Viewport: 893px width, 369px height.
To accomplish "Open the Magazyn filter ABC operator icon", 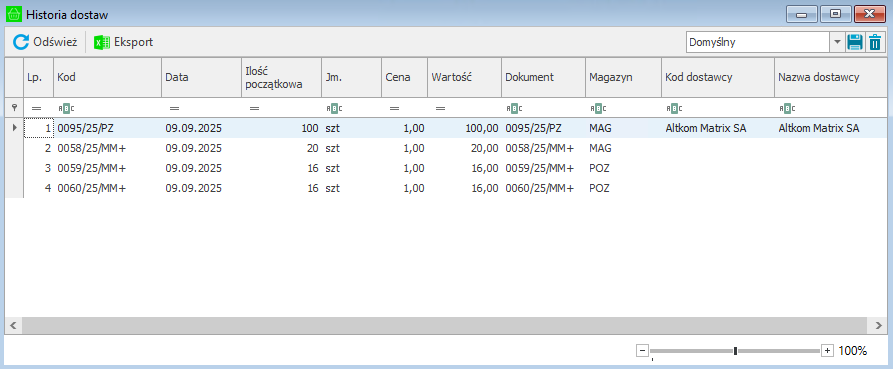I will click(x=598, y=108).
